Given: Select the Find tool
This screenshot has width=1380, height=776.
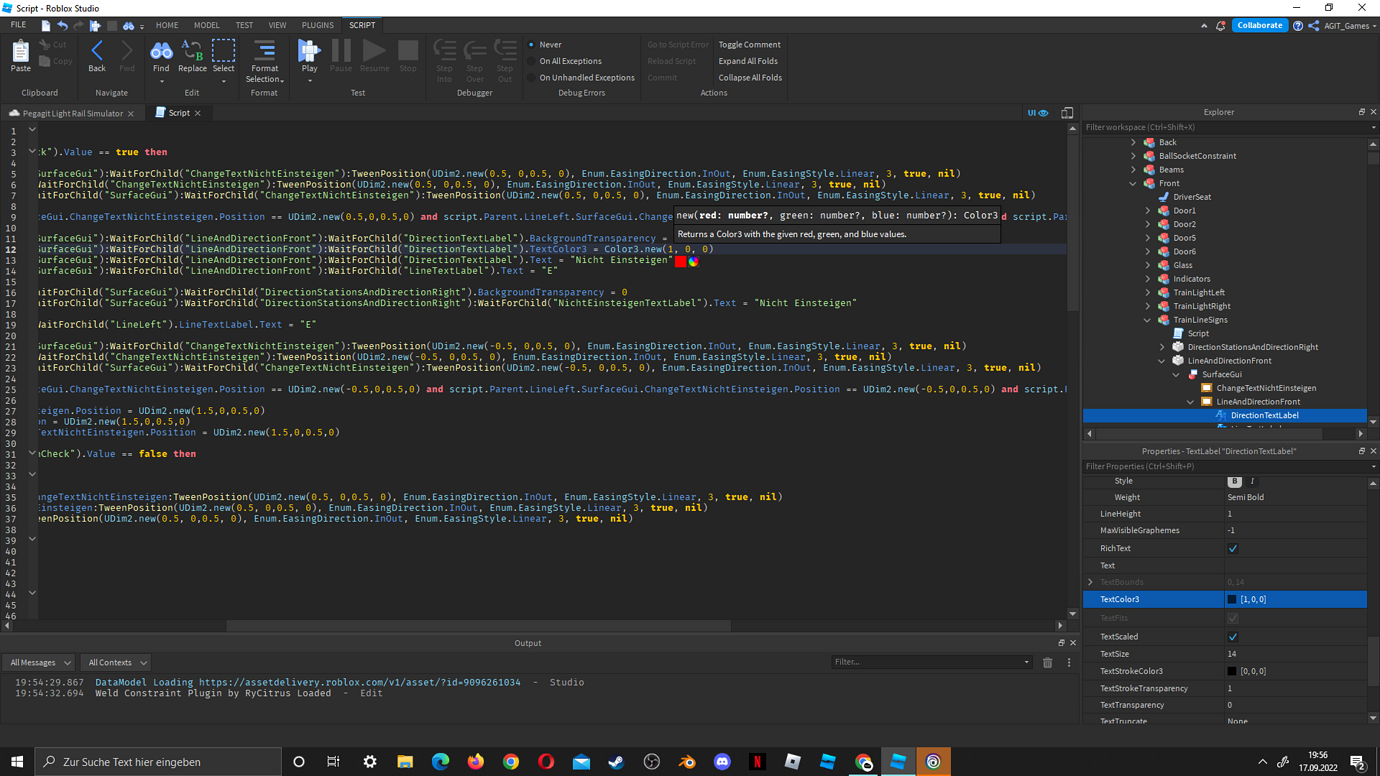Looking at the screenshot, I should [x=161, y=57].
